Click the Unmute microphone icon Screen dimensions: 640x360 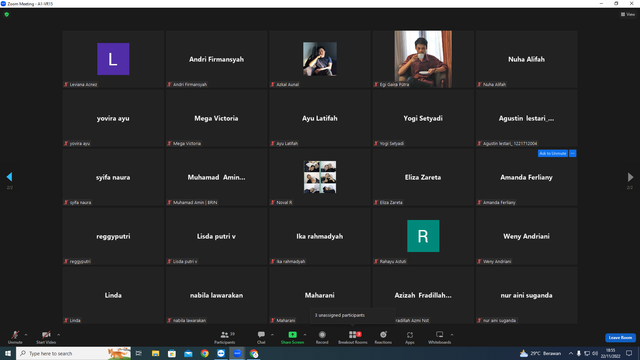15,335
